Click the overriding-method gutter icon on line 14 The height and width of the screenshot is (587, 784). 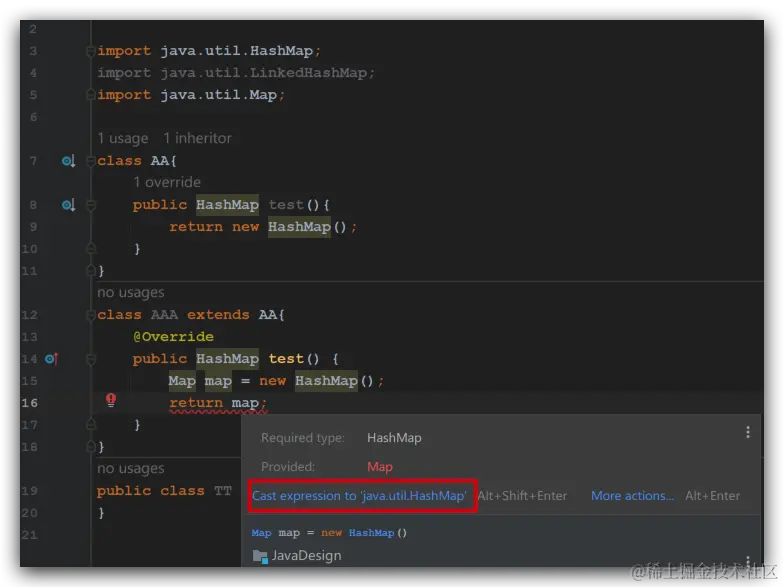click(52, 358)
